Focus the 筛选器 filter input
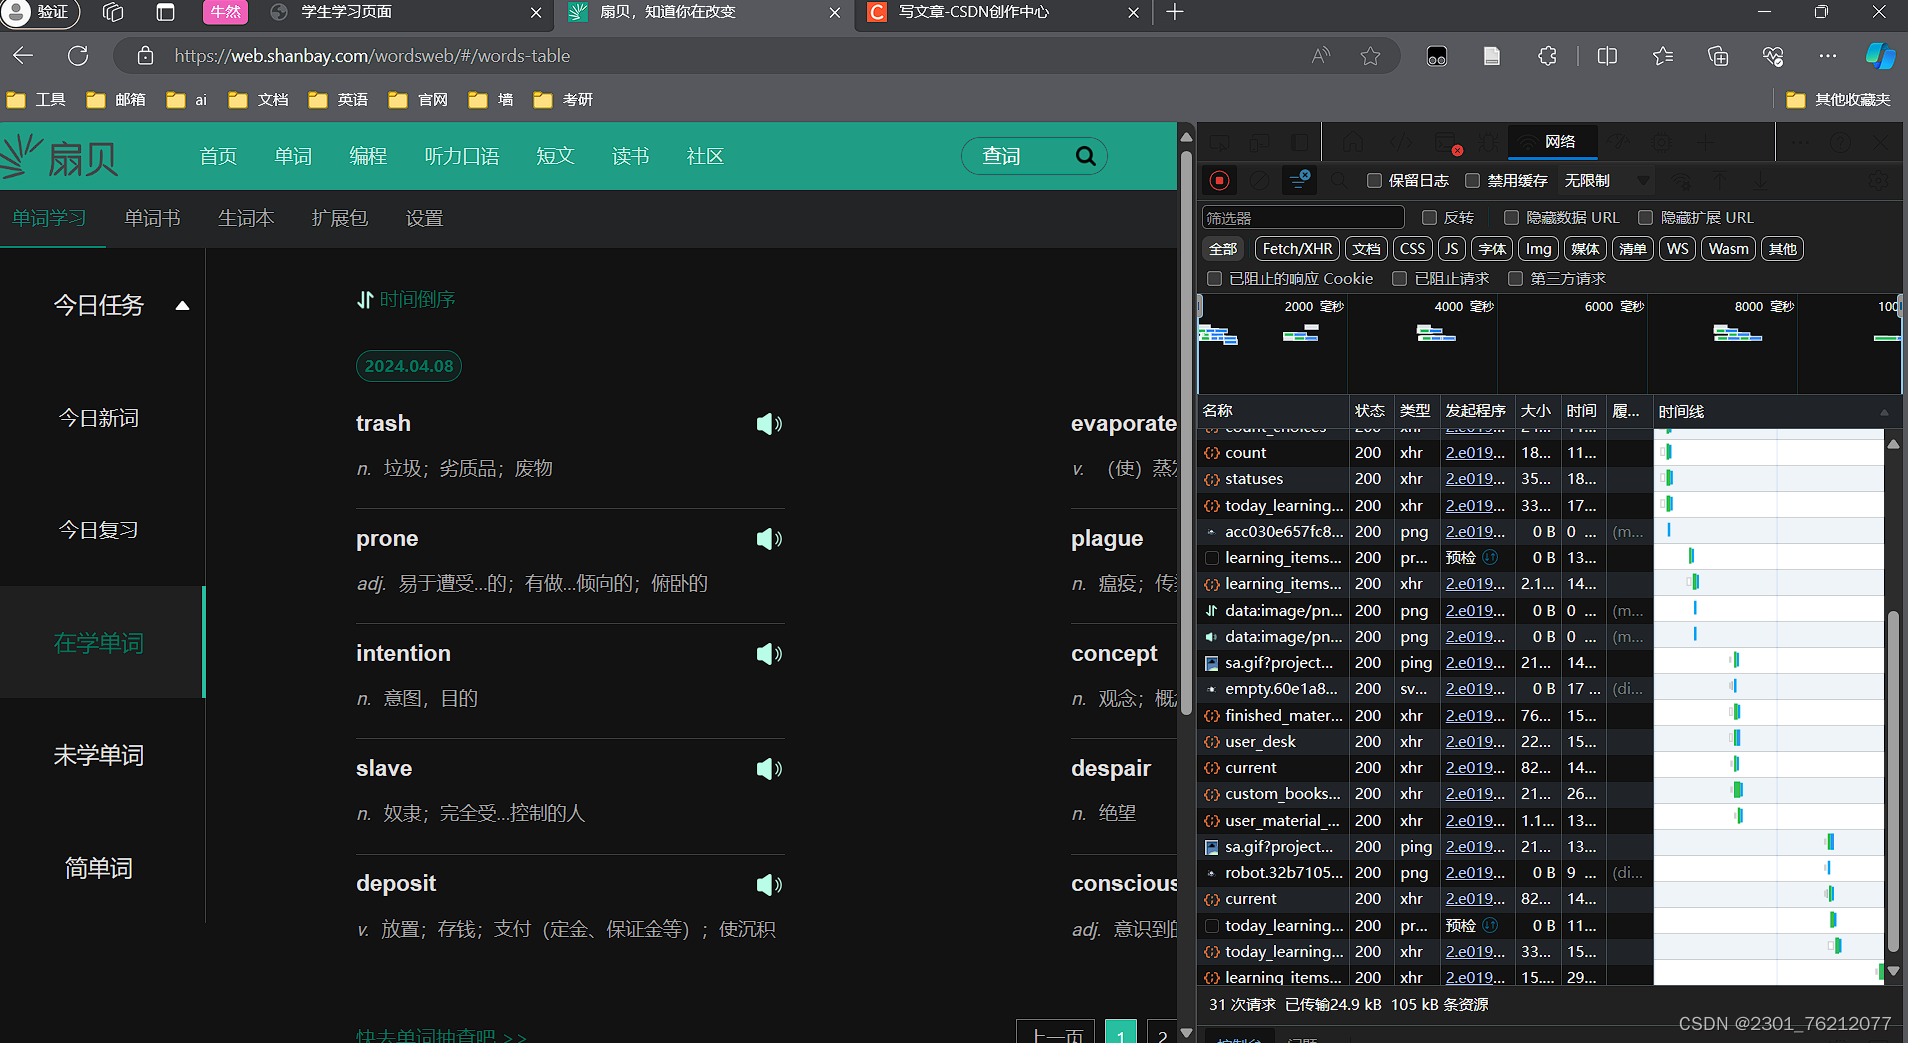 pyautogui.click(x=1303, y=217)
